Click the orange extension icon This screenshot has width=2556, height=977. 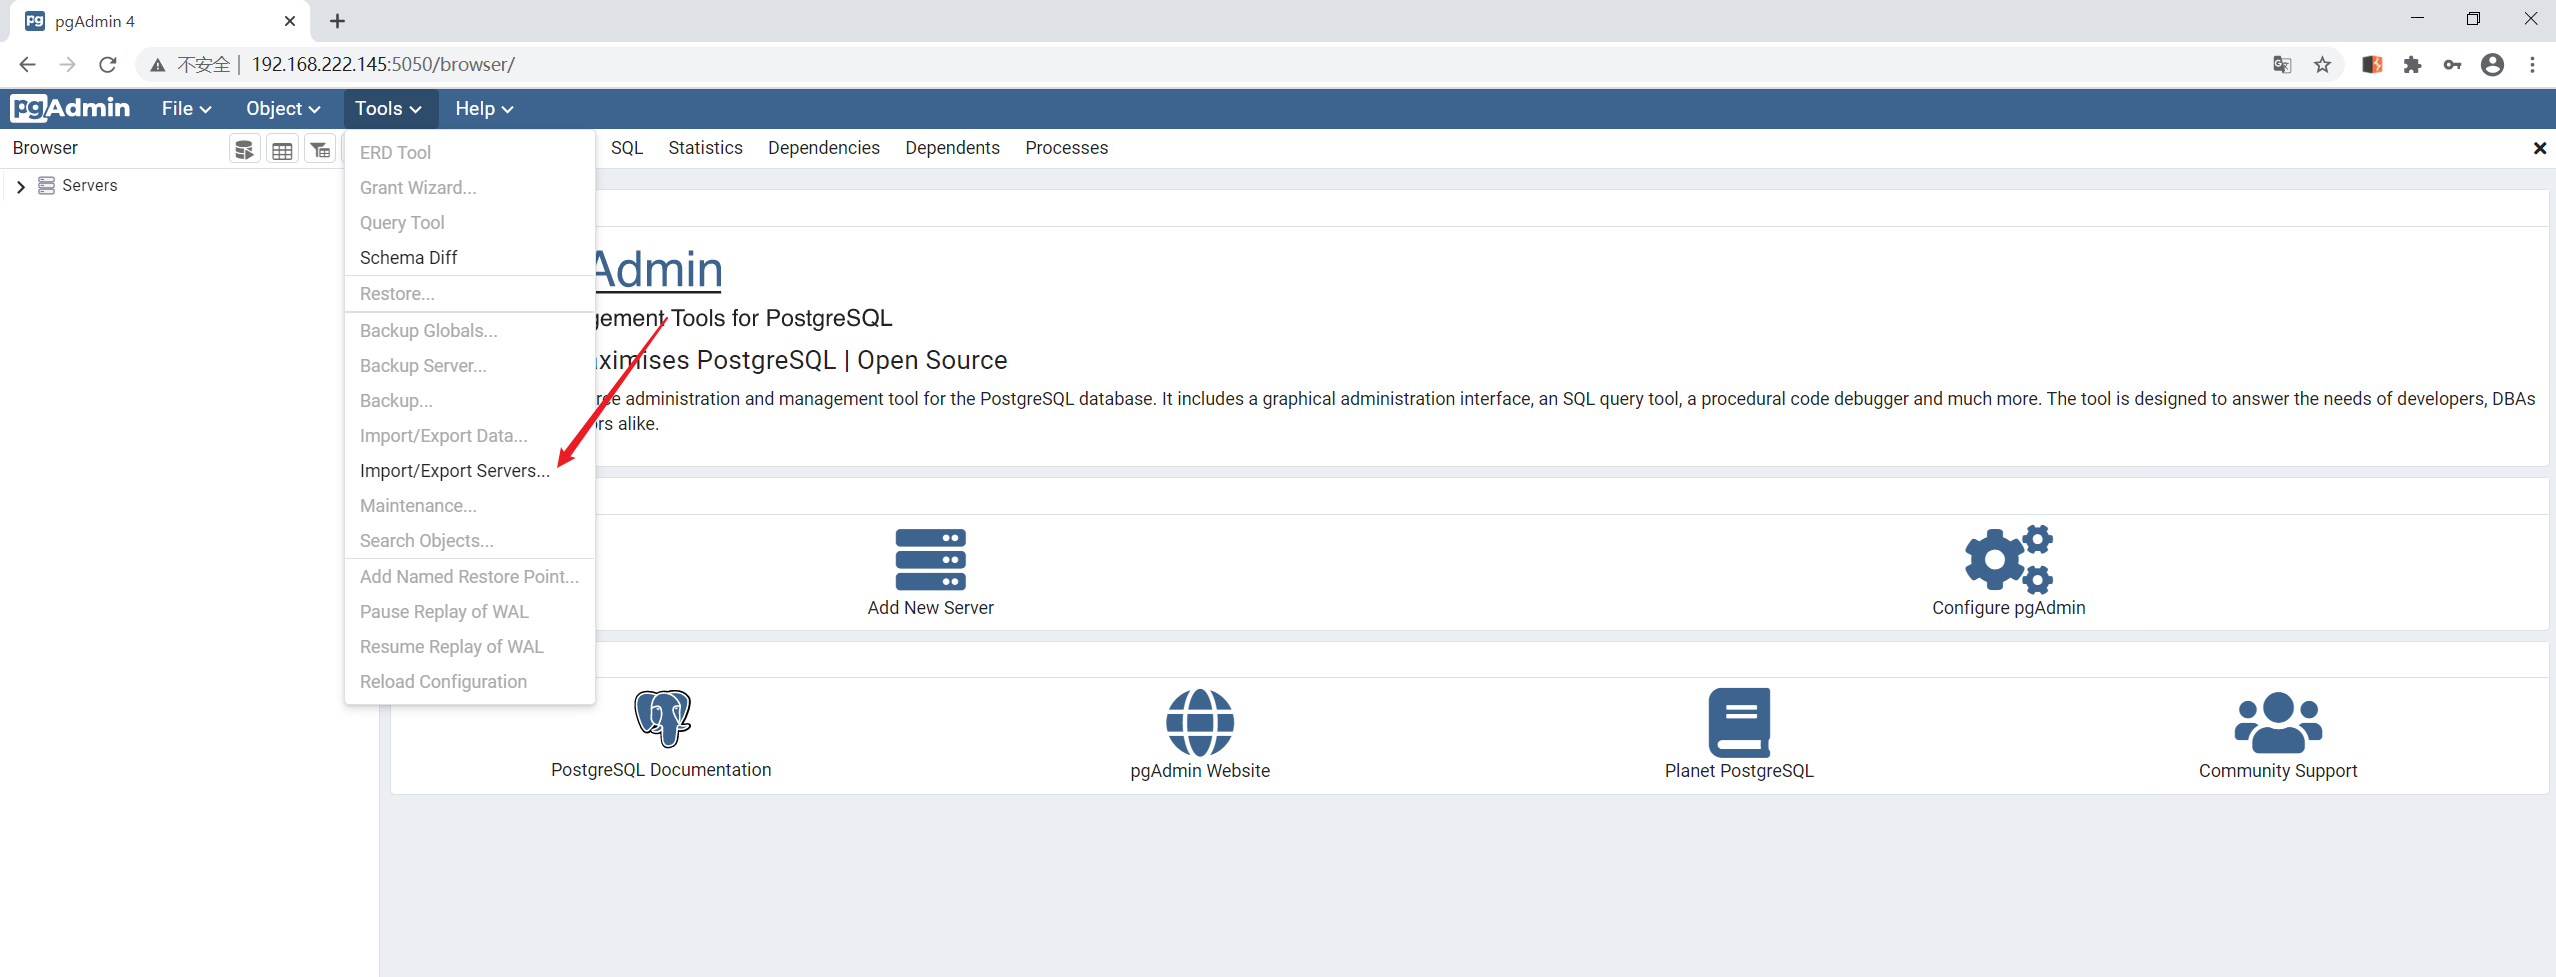(x=2372, y=65)
